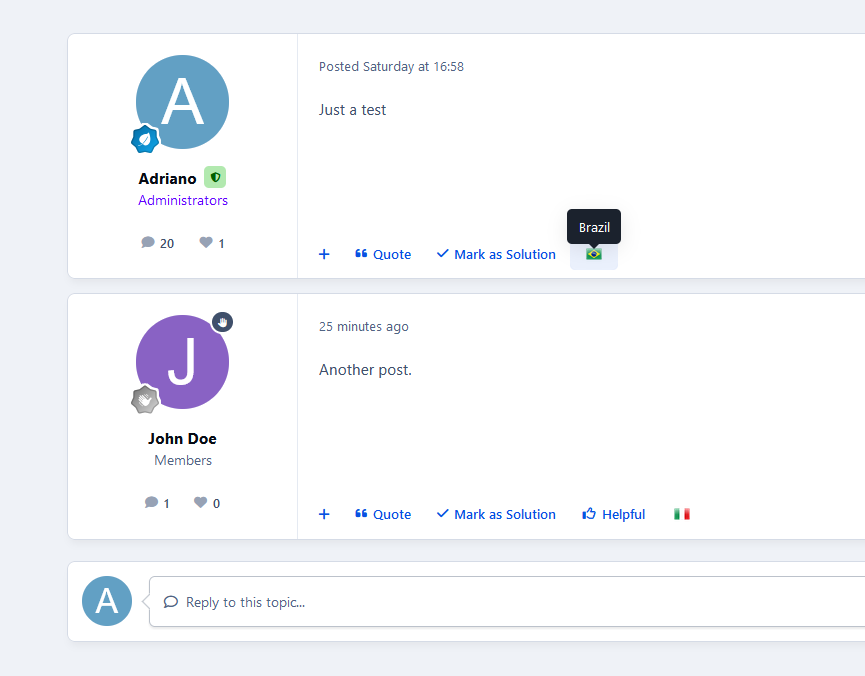Mark John Doe's post as Helpful
Screen dimensions: 865x676
coord(614,514)
